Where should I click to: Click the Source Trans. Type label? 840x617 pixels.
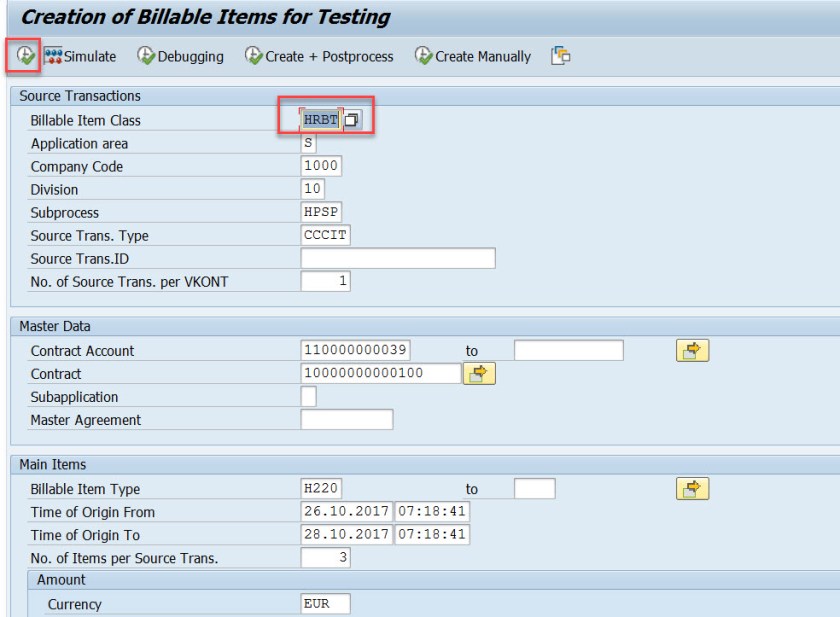tap(89, 236)
